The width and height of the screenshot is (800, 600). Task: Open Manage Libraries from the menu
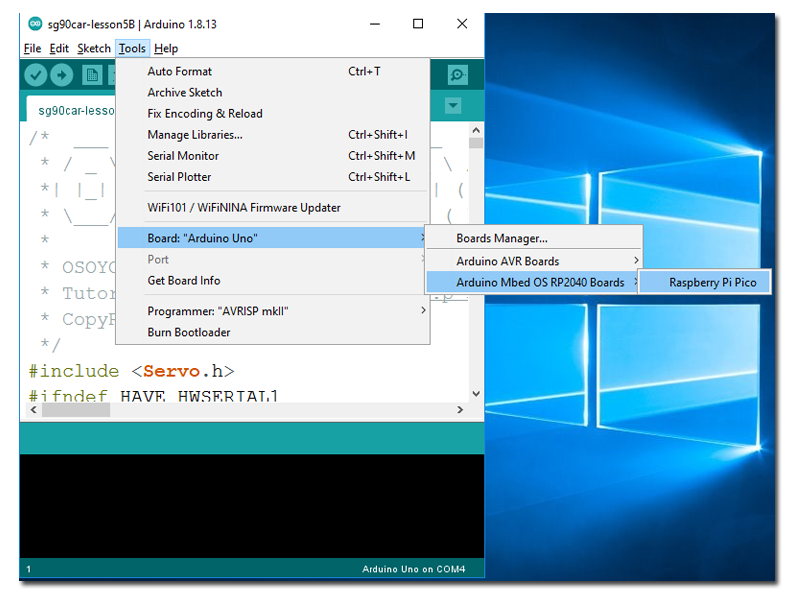click(x=272, y=135)
